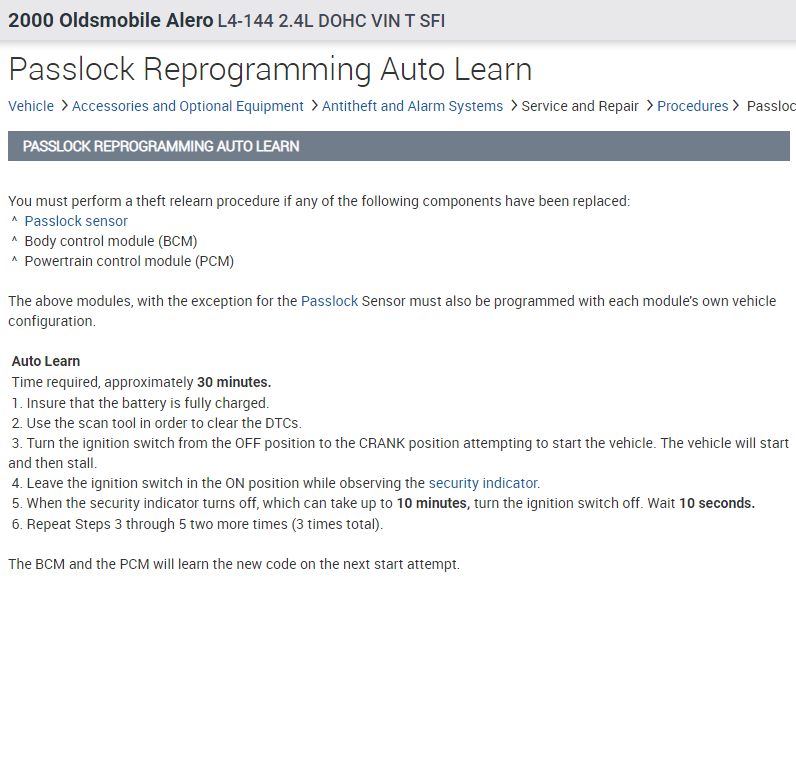Open the Vehicle breadcrumb link
The height and width of the screenshot is (782, 796).
(x=31, y=106)
